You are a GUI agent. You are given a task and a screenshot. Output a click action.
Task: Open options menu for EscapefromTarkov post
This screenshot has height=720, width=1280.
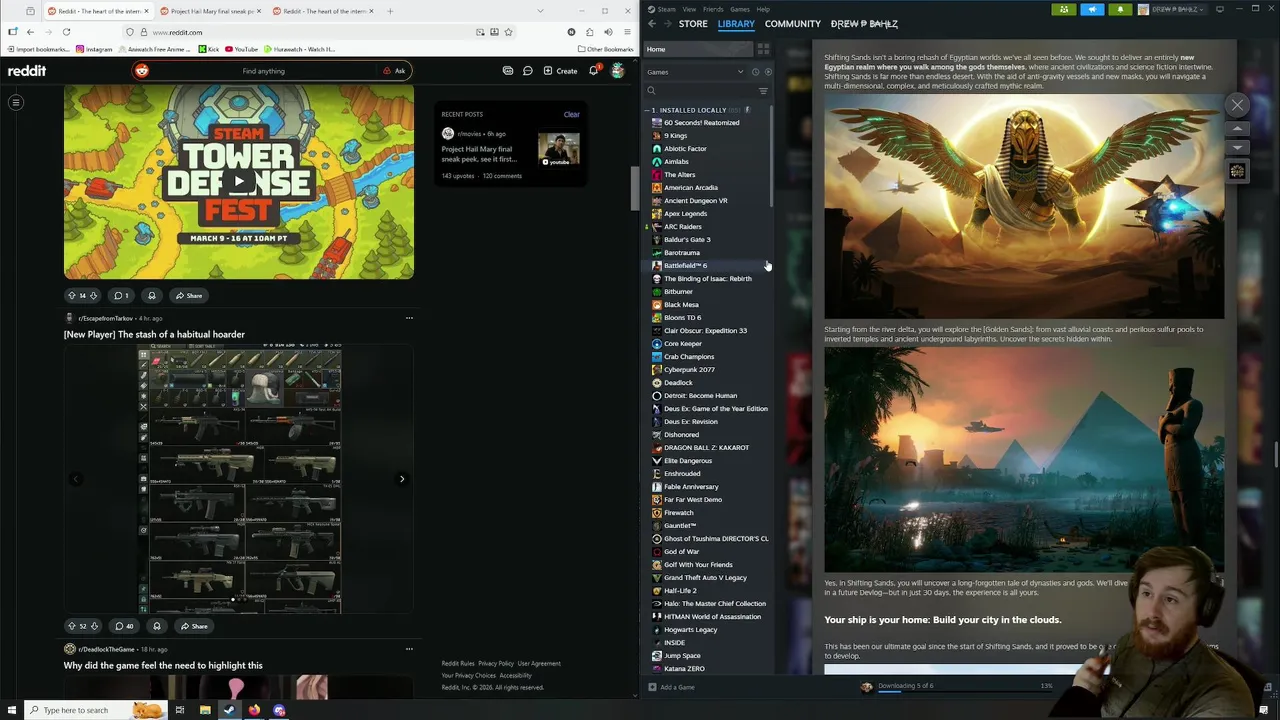point(409,318)
